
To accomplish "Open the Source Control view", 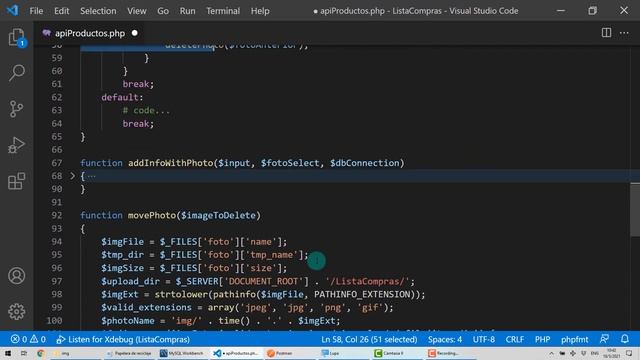I will pyautogui.click(x=16, y=109).
